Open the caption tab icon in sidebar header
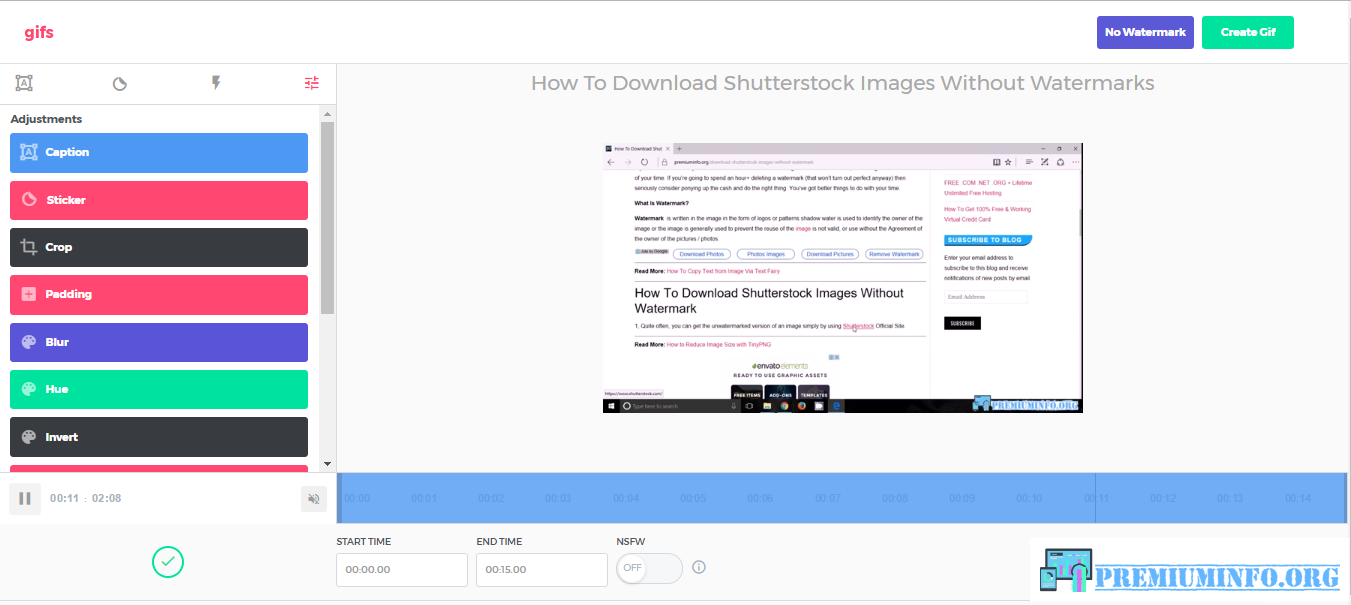This screenshot has height=605, width=1351. (25, 83)
